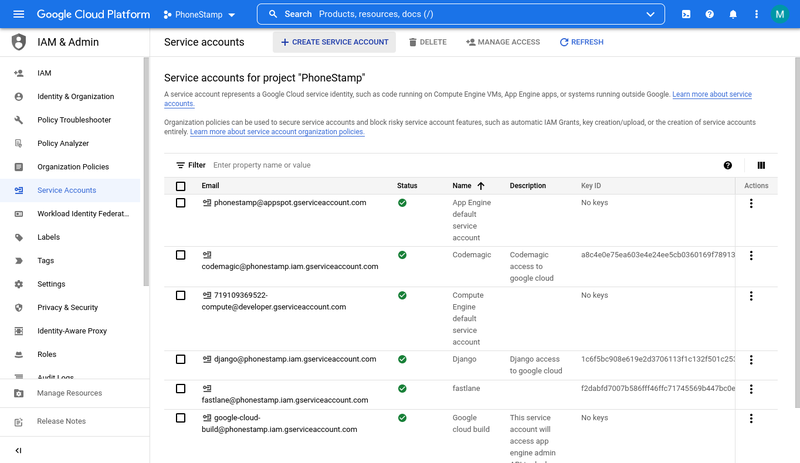
Task: Check the django account checkbox
Action: tap(181, 359)
